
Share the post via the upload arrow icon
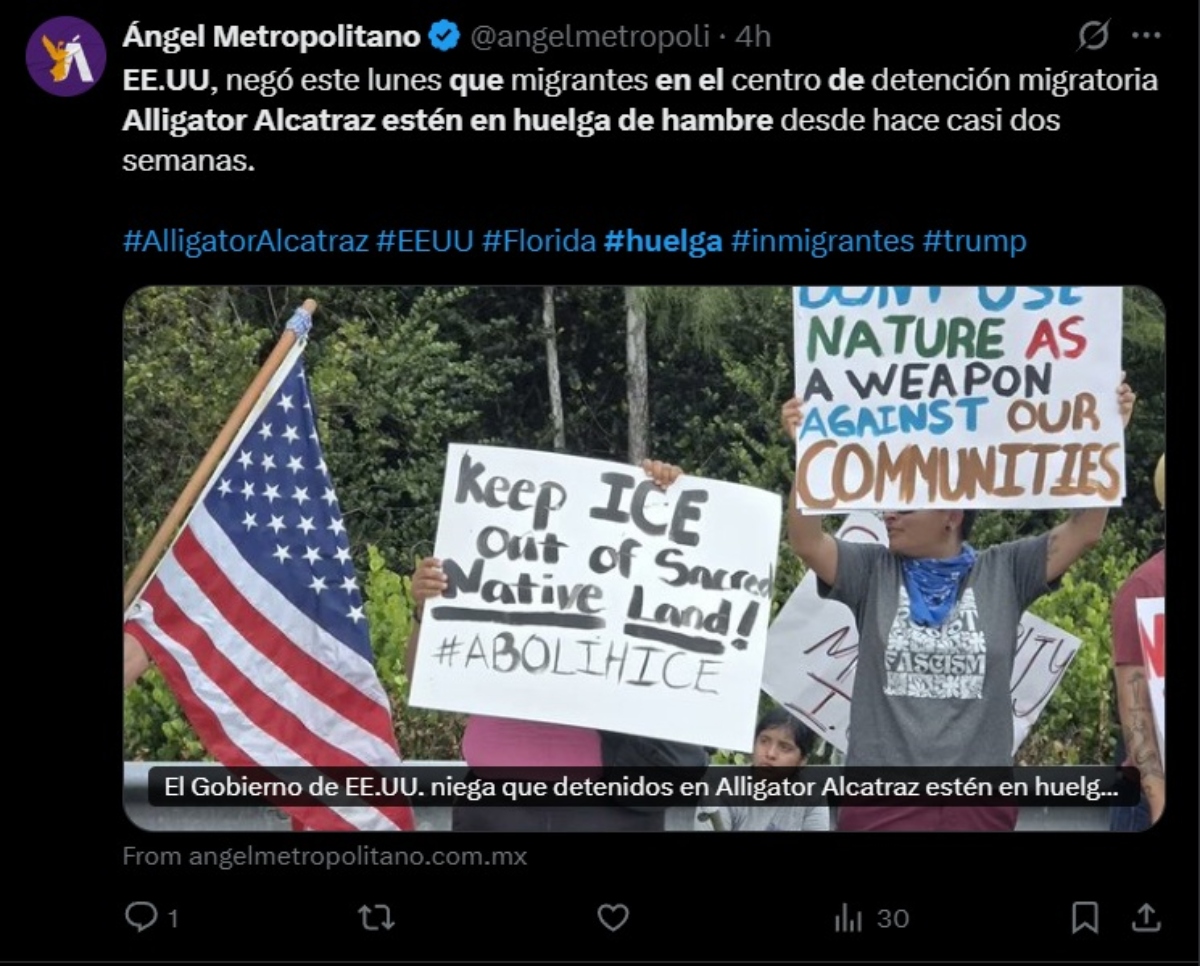[x=1146, y=917]
